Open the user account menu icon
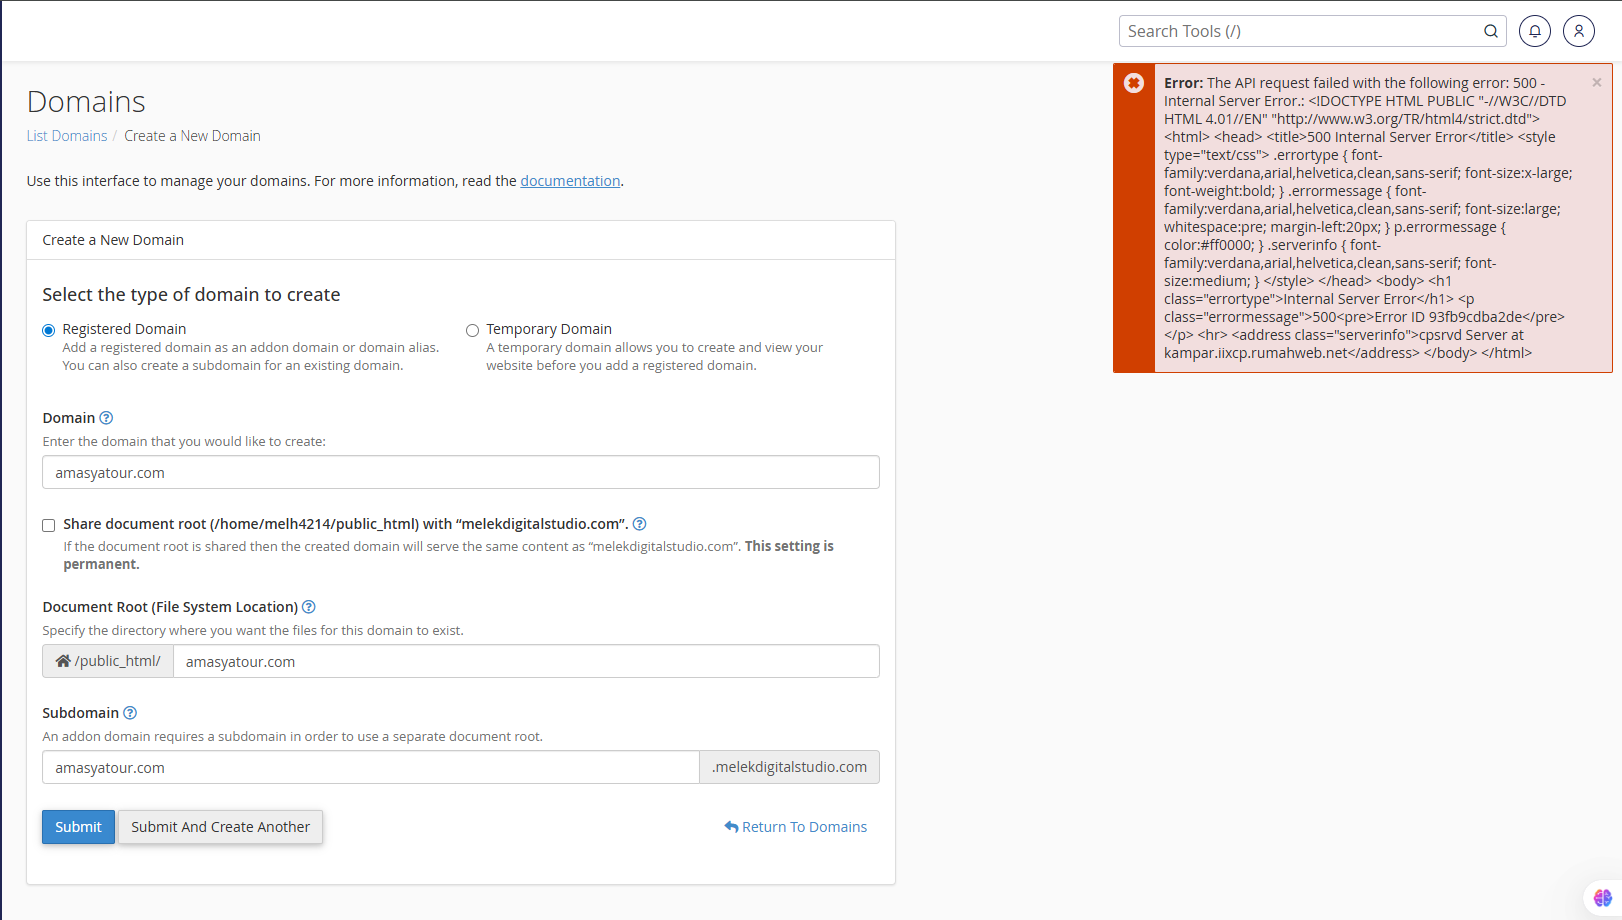The width and height of the screenshot is (1622, 920). click(1578, 31)
